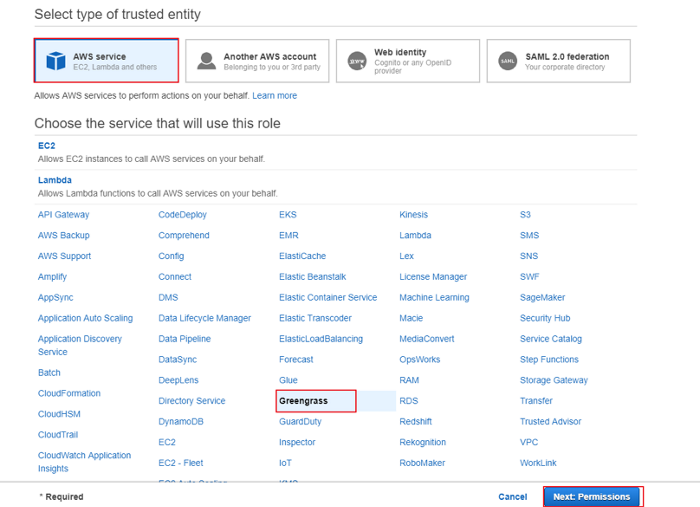This screenshot has height=507, width=700.
Task: Click the Another AWS account person icon
Action: point(206,61)
